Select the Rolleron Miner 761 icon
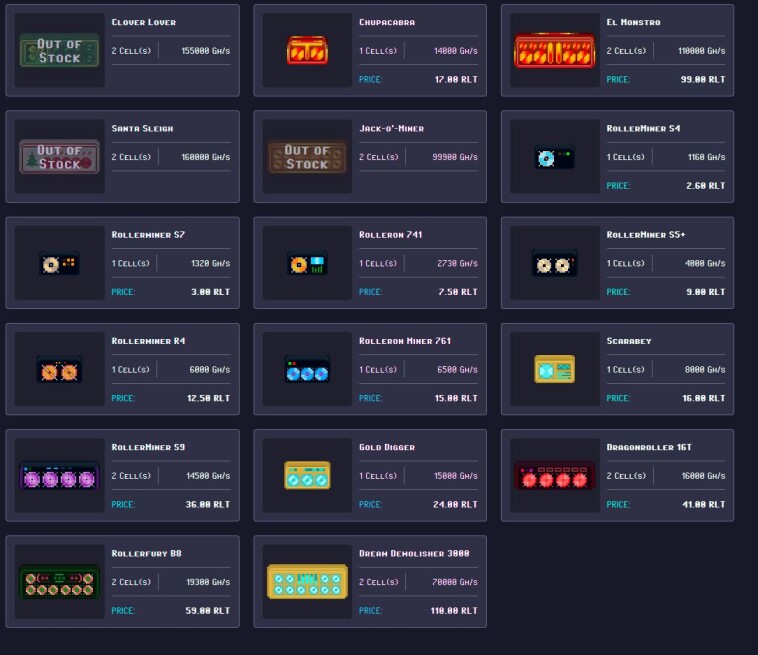Viewport: 758px width, 655px height. (x=307, y=370)
